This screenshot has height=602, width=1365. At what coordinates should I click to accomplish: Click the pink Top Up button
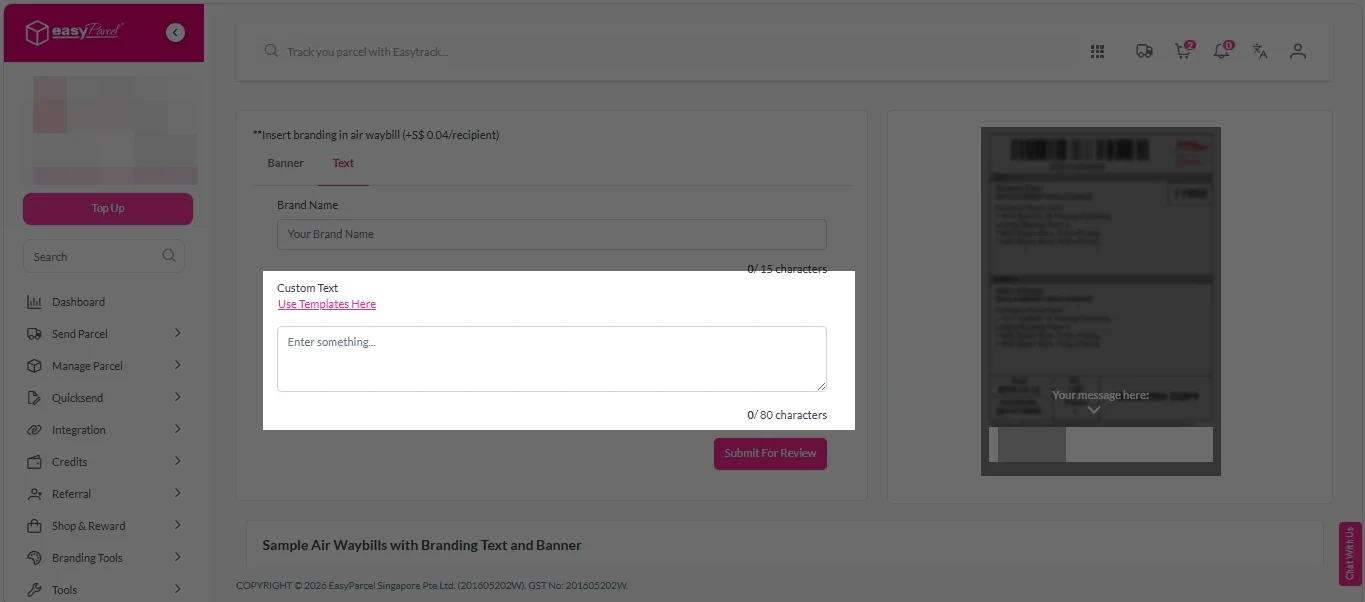(x=107, y=208)
